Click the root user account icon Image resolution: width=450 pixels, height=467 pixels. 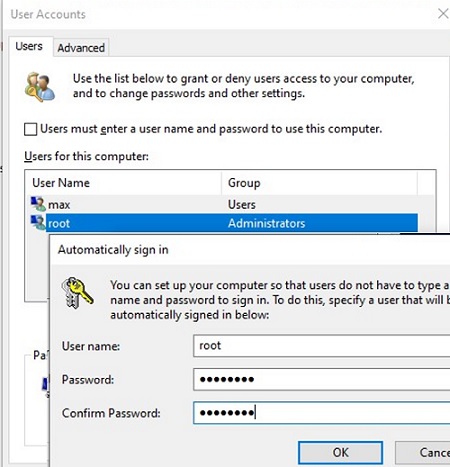[x=38, y=222]
